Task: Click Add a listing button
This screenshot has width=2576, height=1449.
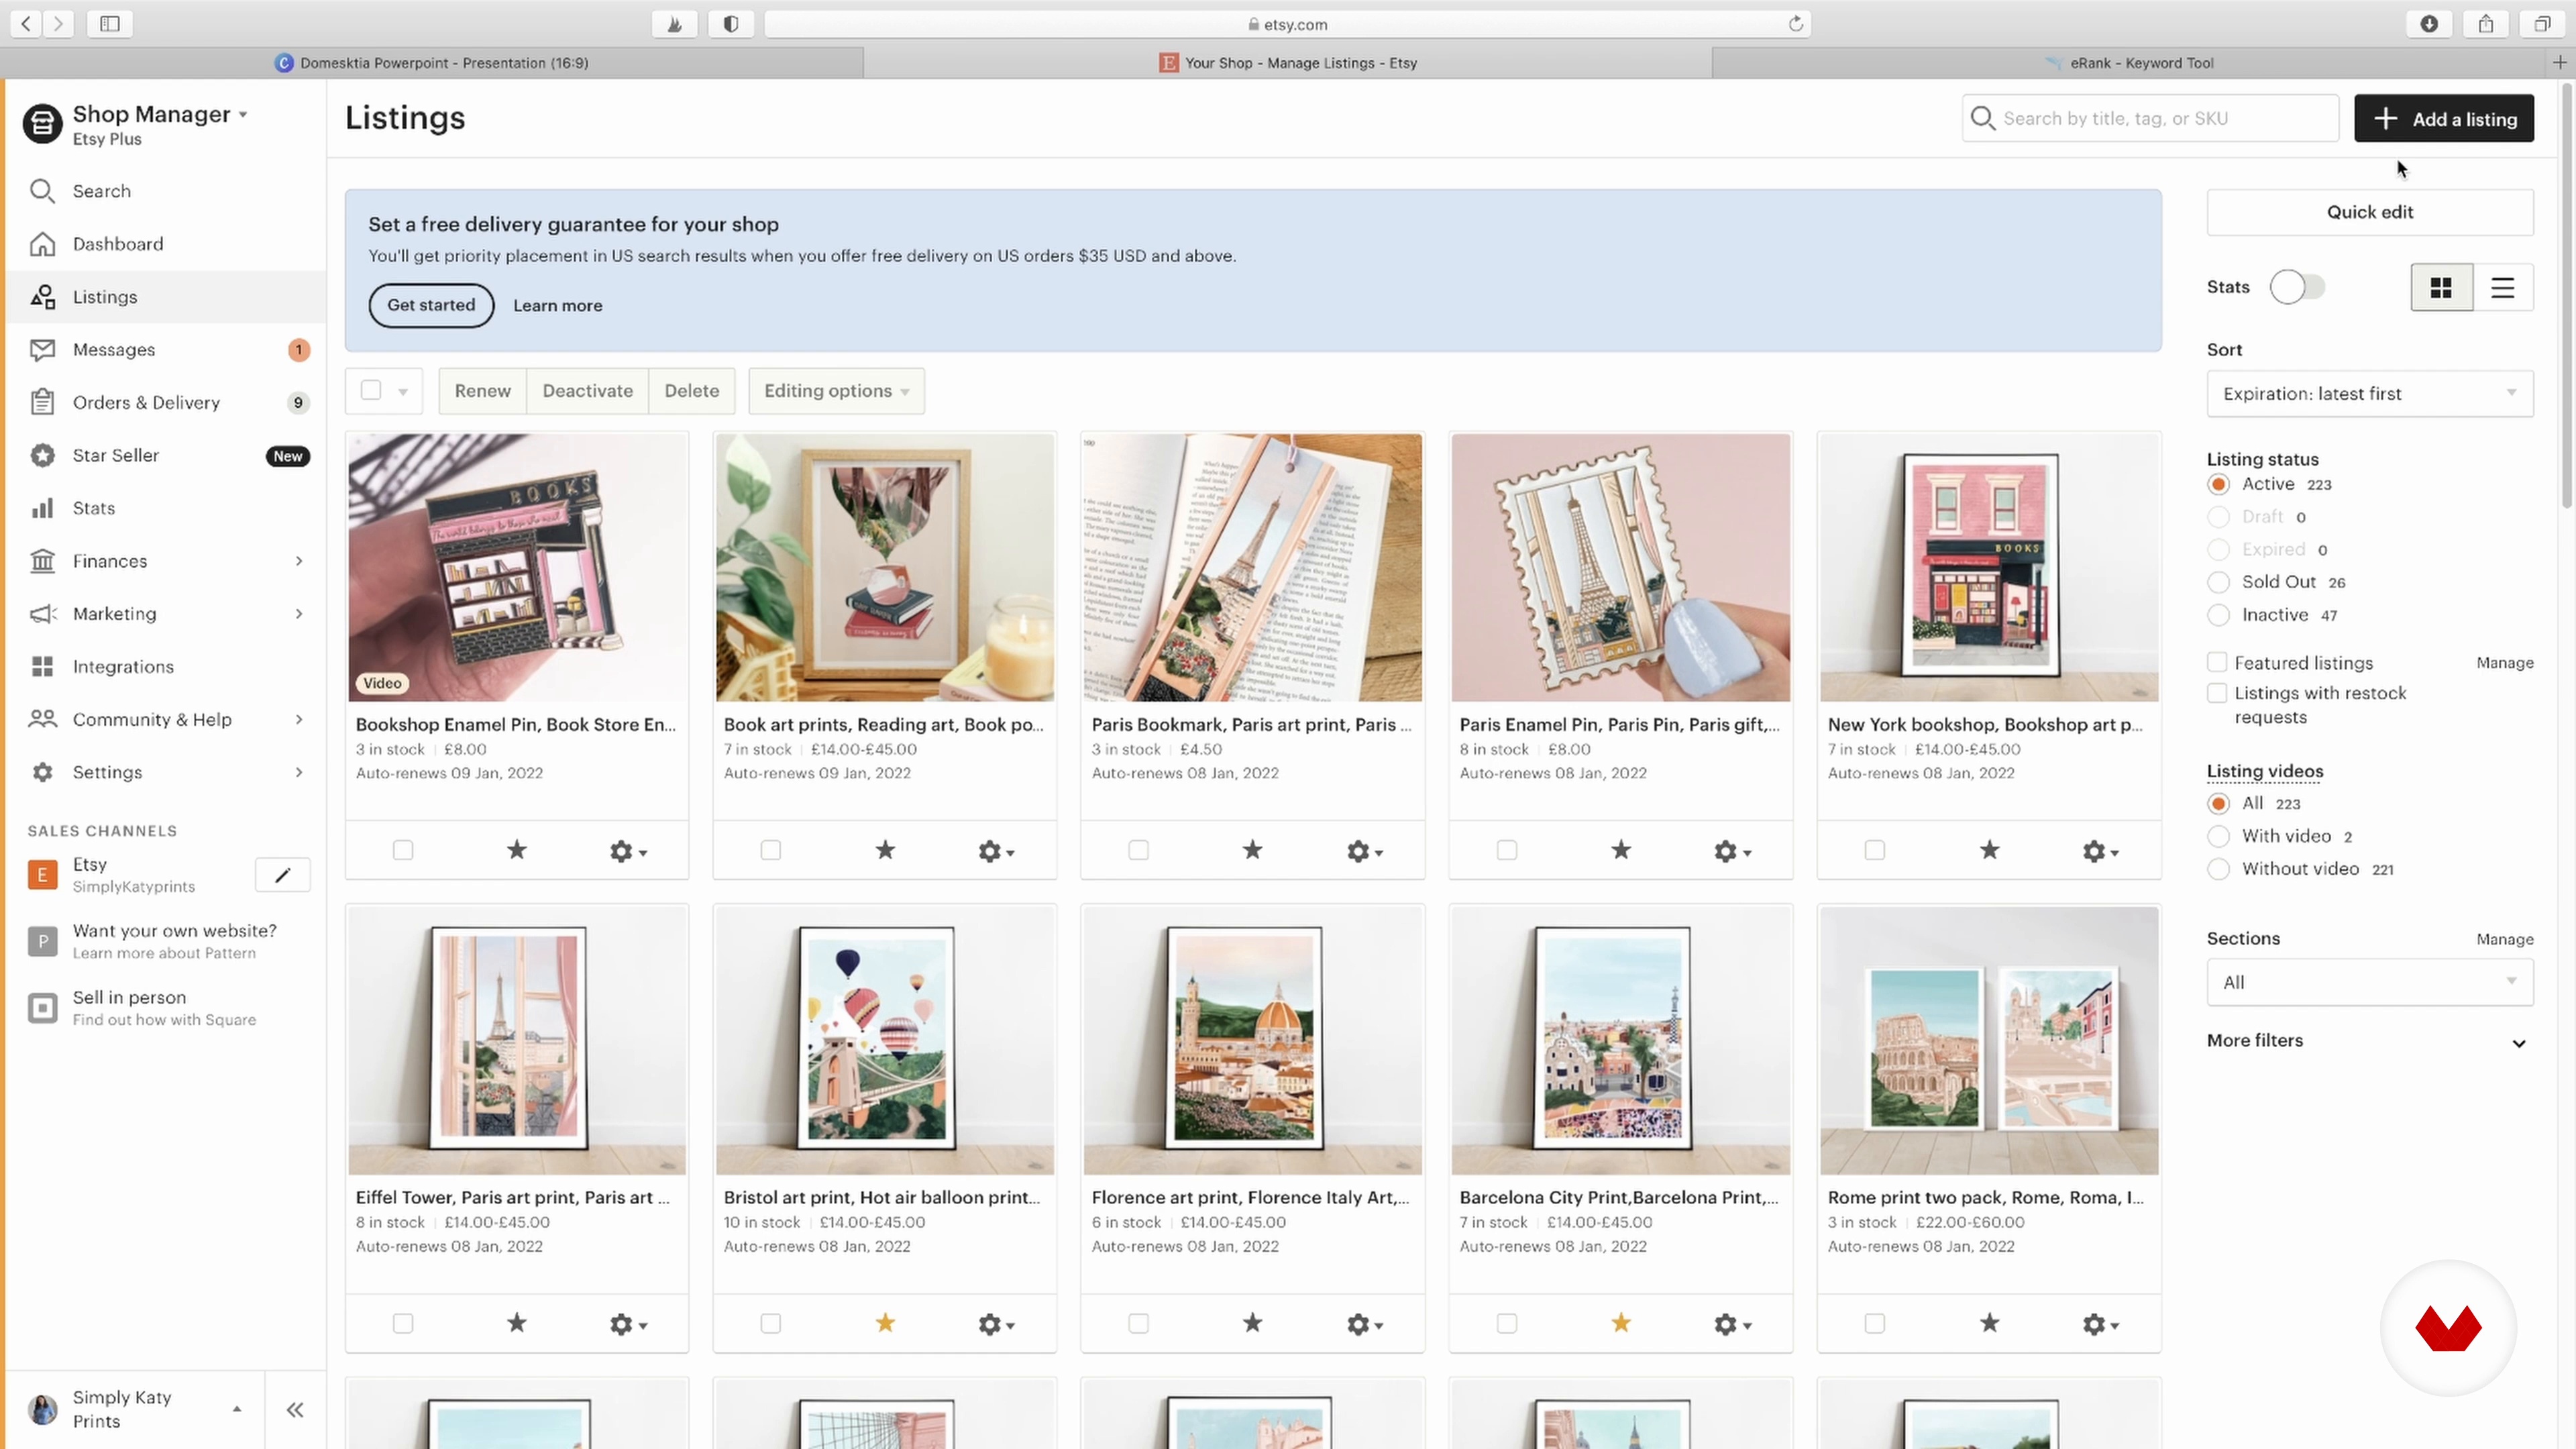Action: pos(2443,119)
